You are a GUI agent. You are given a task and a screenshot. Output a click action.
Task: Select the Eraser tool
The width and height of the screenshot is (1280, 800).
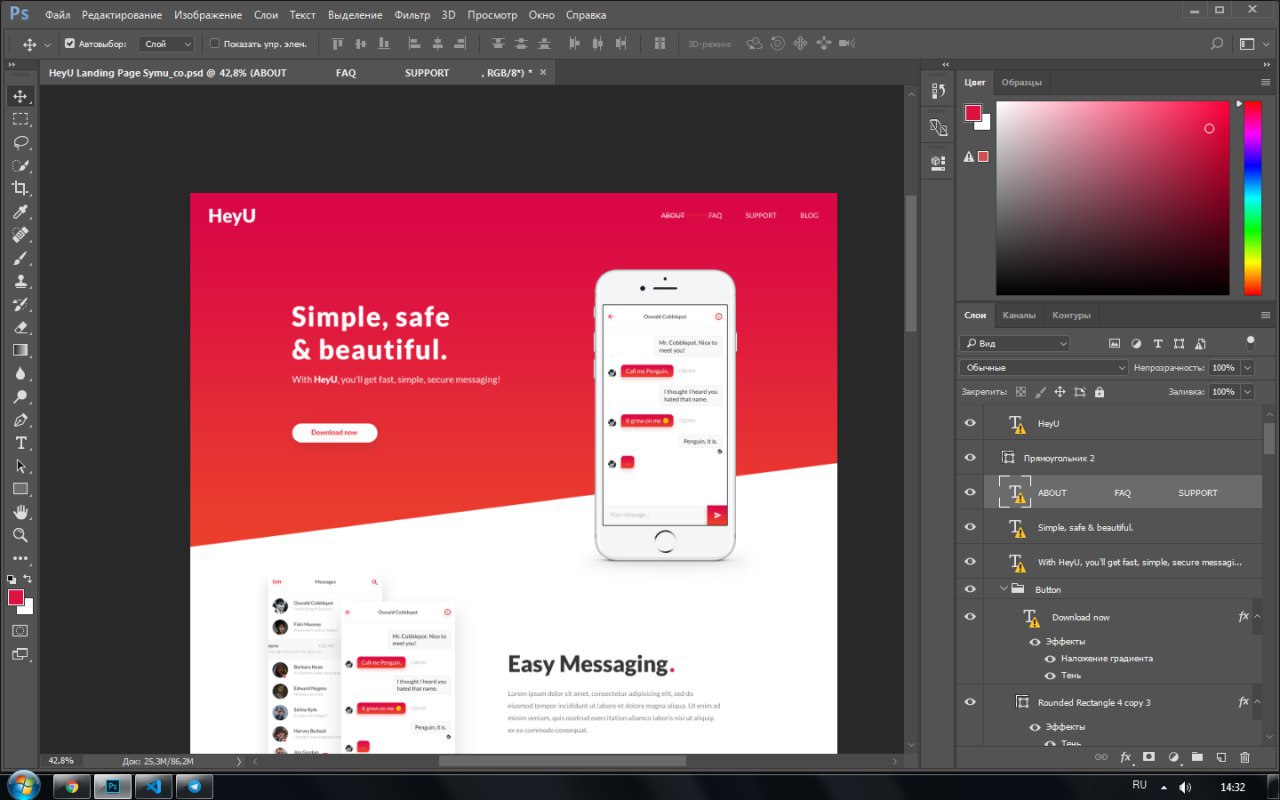coord(20,327)
